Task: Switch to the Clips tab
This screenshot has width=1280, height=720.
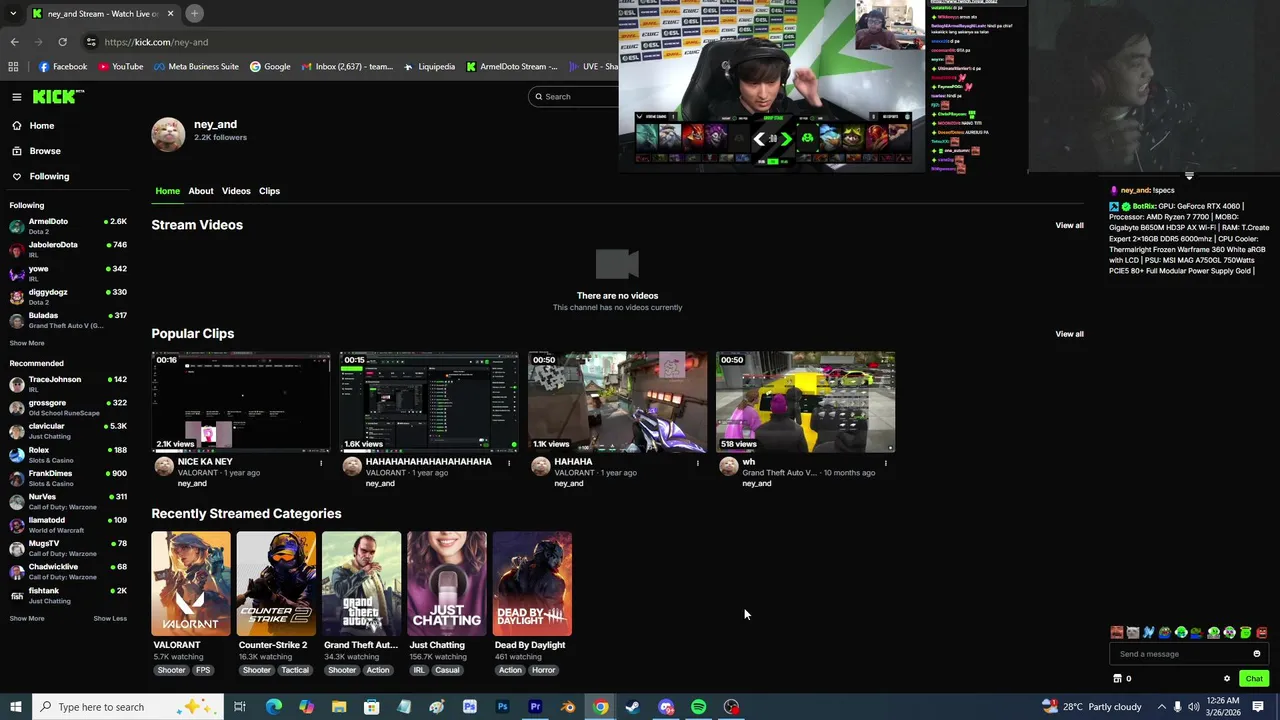Action: 269,191
